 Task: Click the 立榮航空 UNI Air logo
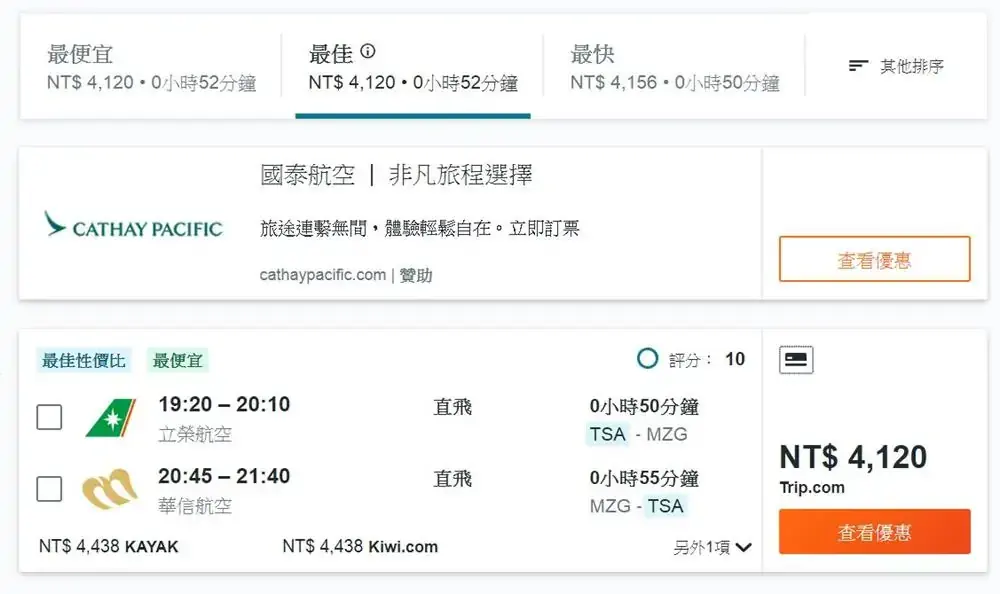tap(110, 418)
